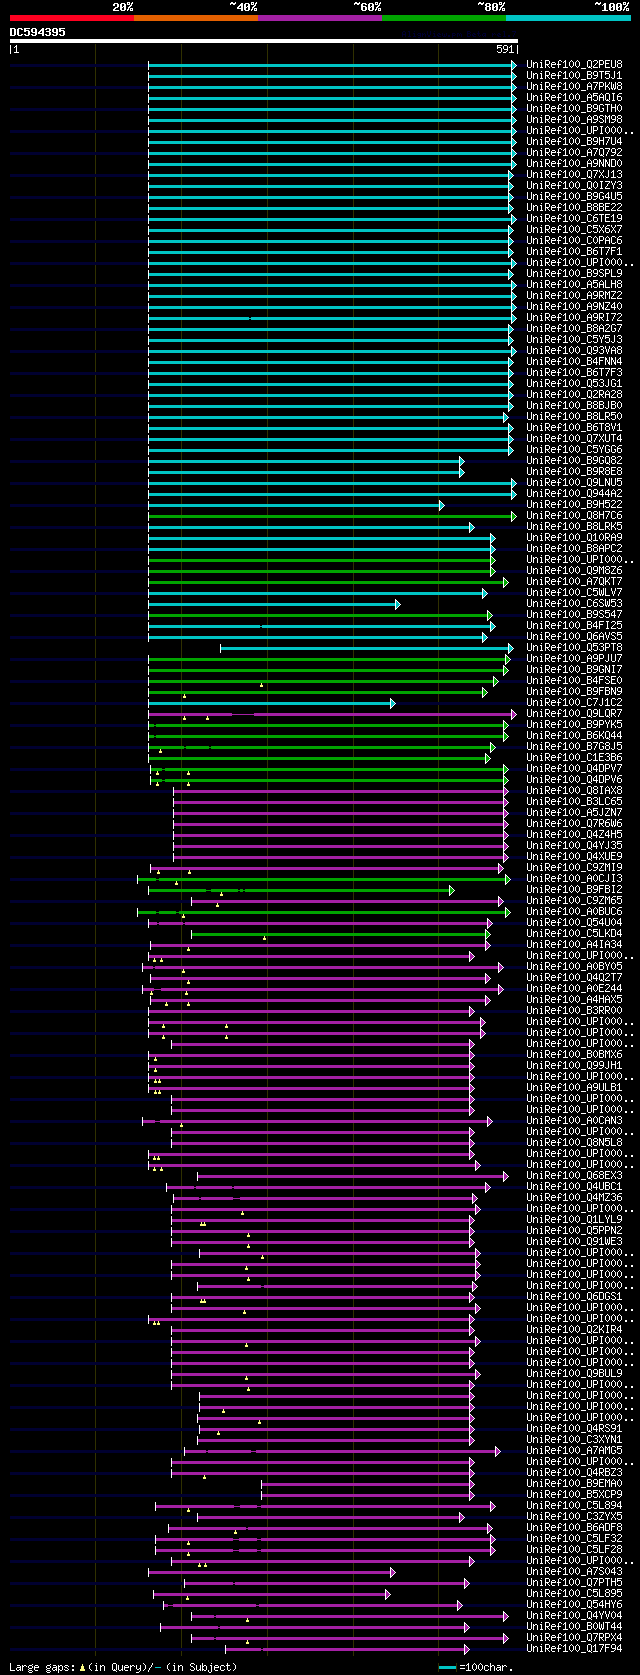The image size is (640, 1675).
Task: Click the green alignment bar for UniRef100_A7QKT7
Action: click(x=329, y=581)
